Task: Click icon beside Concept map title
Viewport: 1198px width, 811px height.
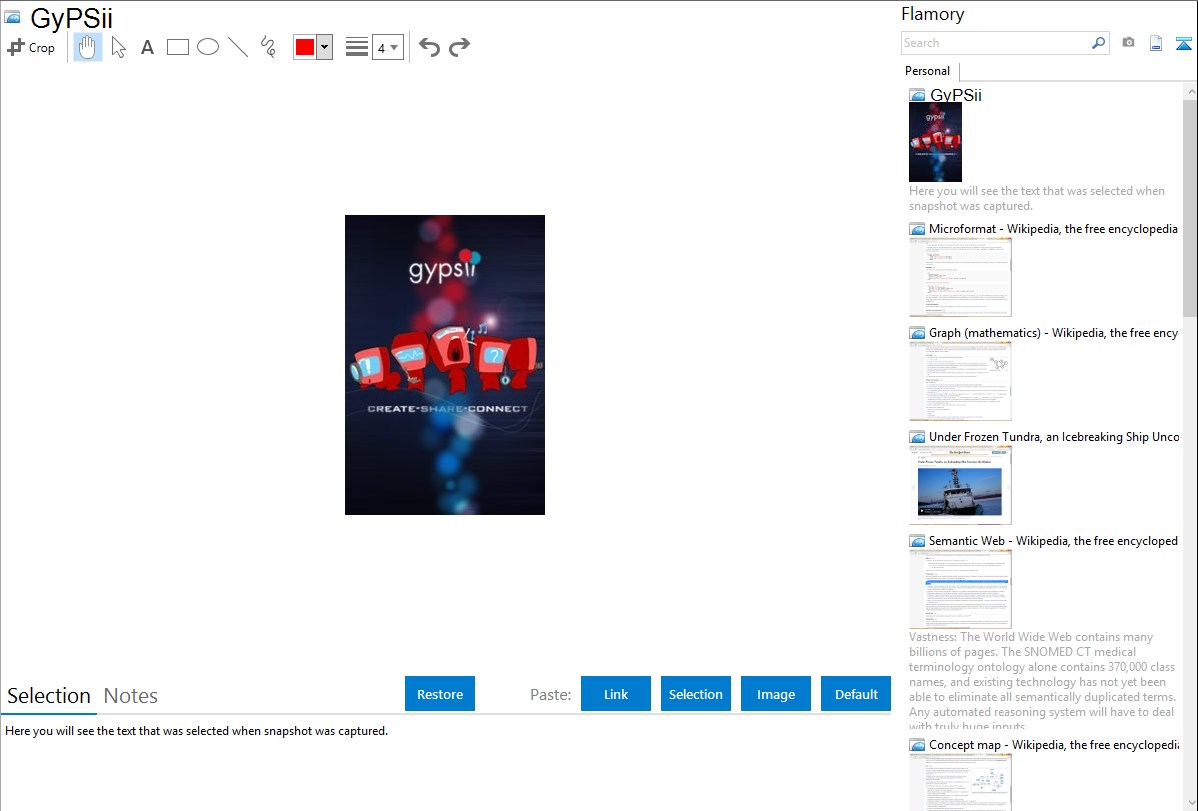Action: (x=917, y=744)
